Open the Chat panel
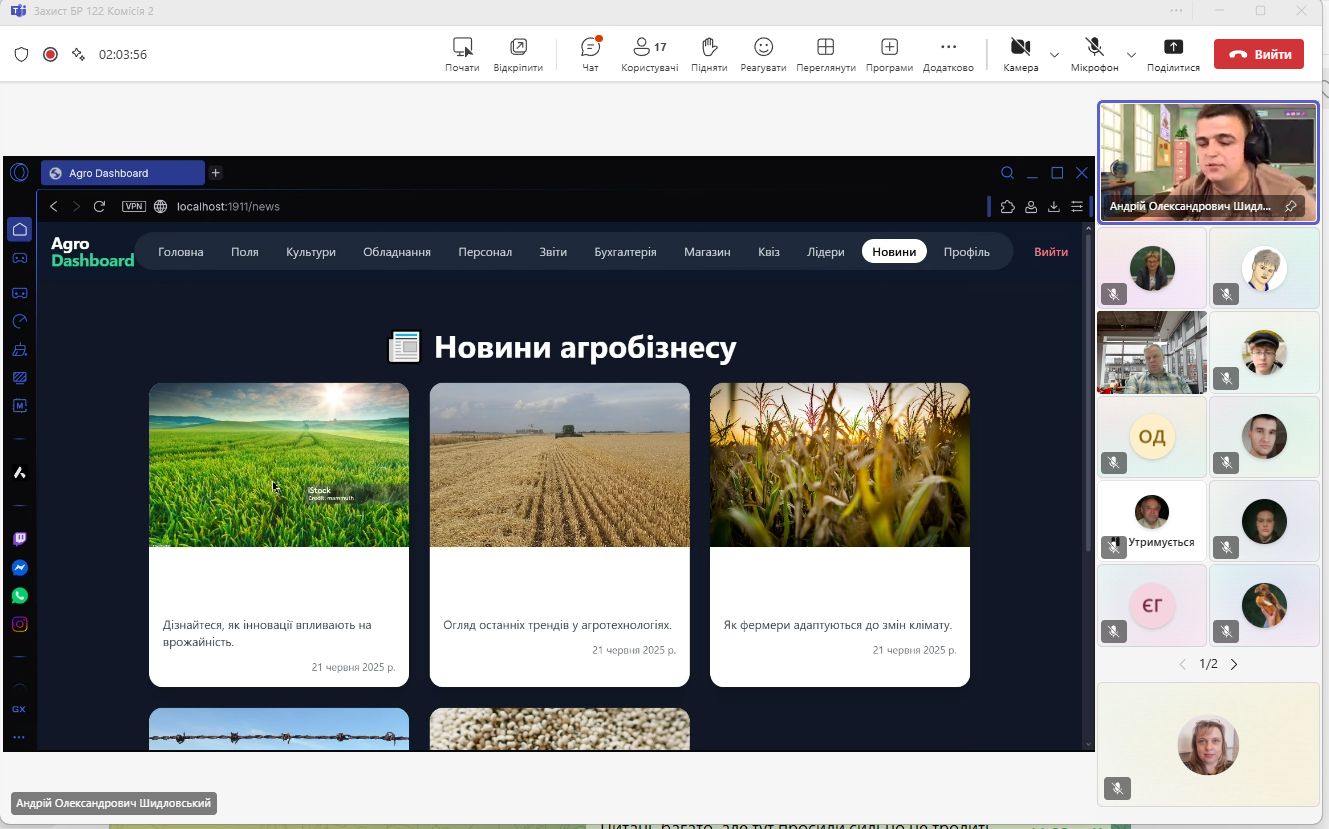Image resolution: width=1329 pixels, height=829 pixels. click(x=590, y=54)
